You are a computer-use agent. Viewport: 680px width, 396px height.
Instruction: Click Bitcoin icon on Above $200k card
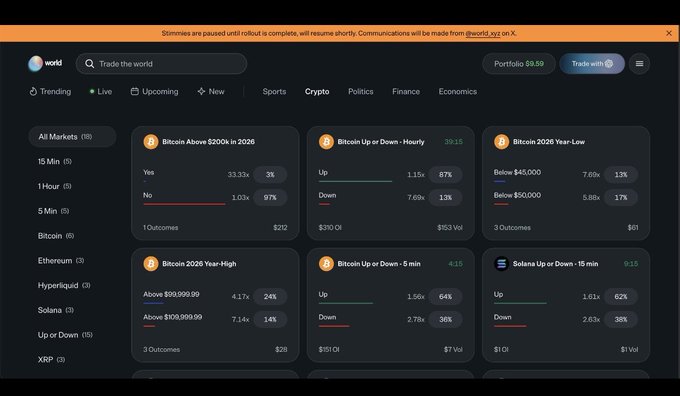151,142
